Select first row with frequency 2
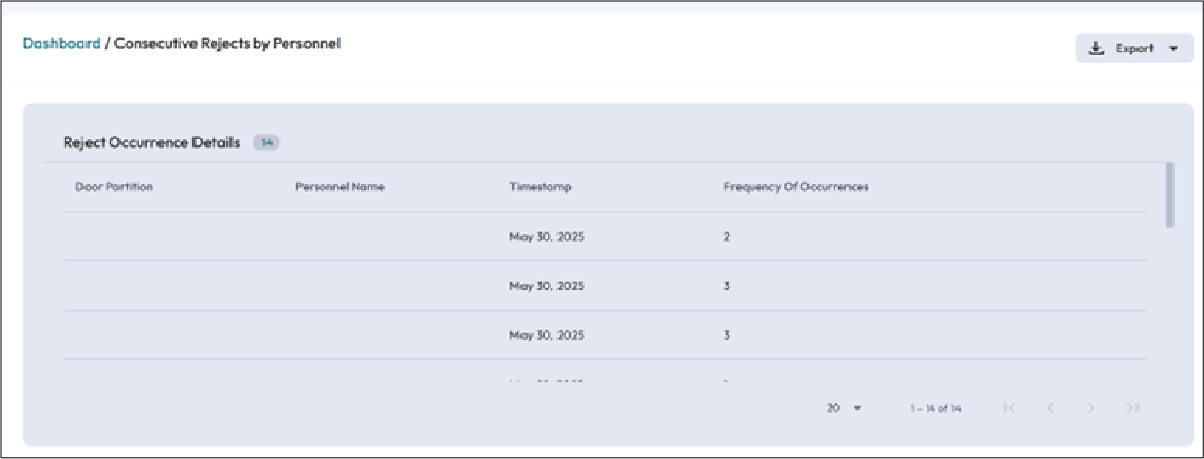 tap(726, 237)
